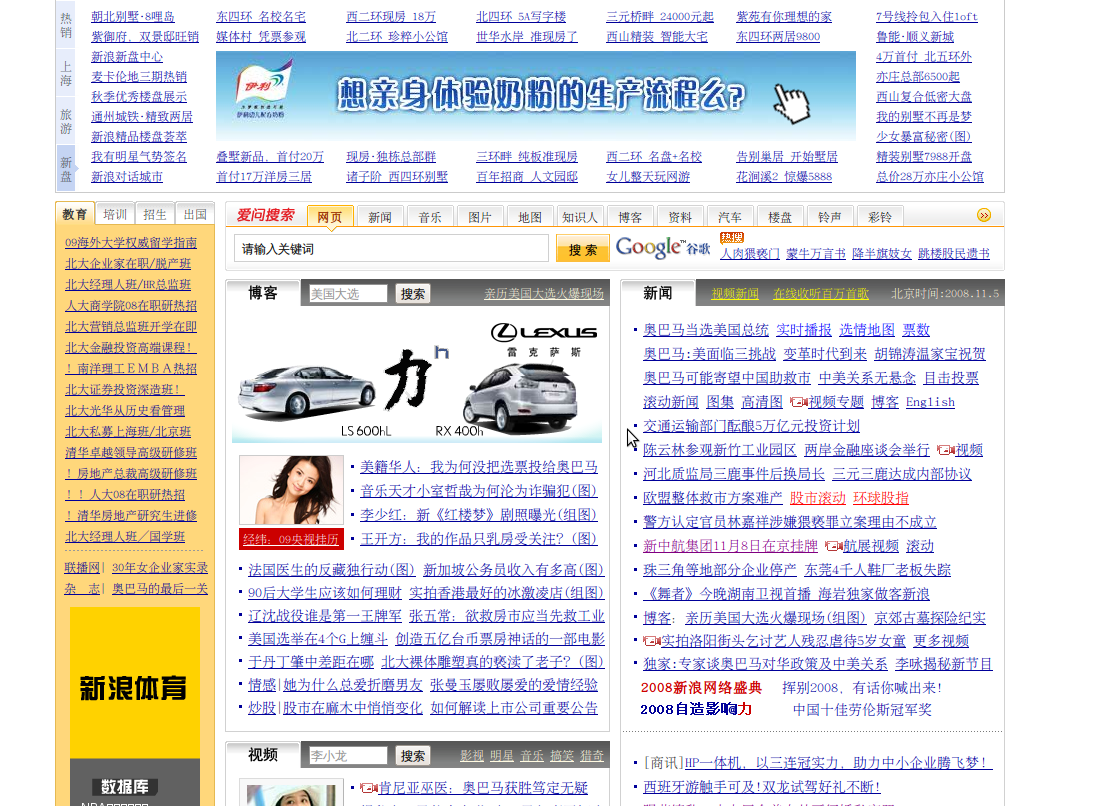Open 在线收听百万首歌 link
This screenshot has width=1110, height=806.
click(820, 294)
